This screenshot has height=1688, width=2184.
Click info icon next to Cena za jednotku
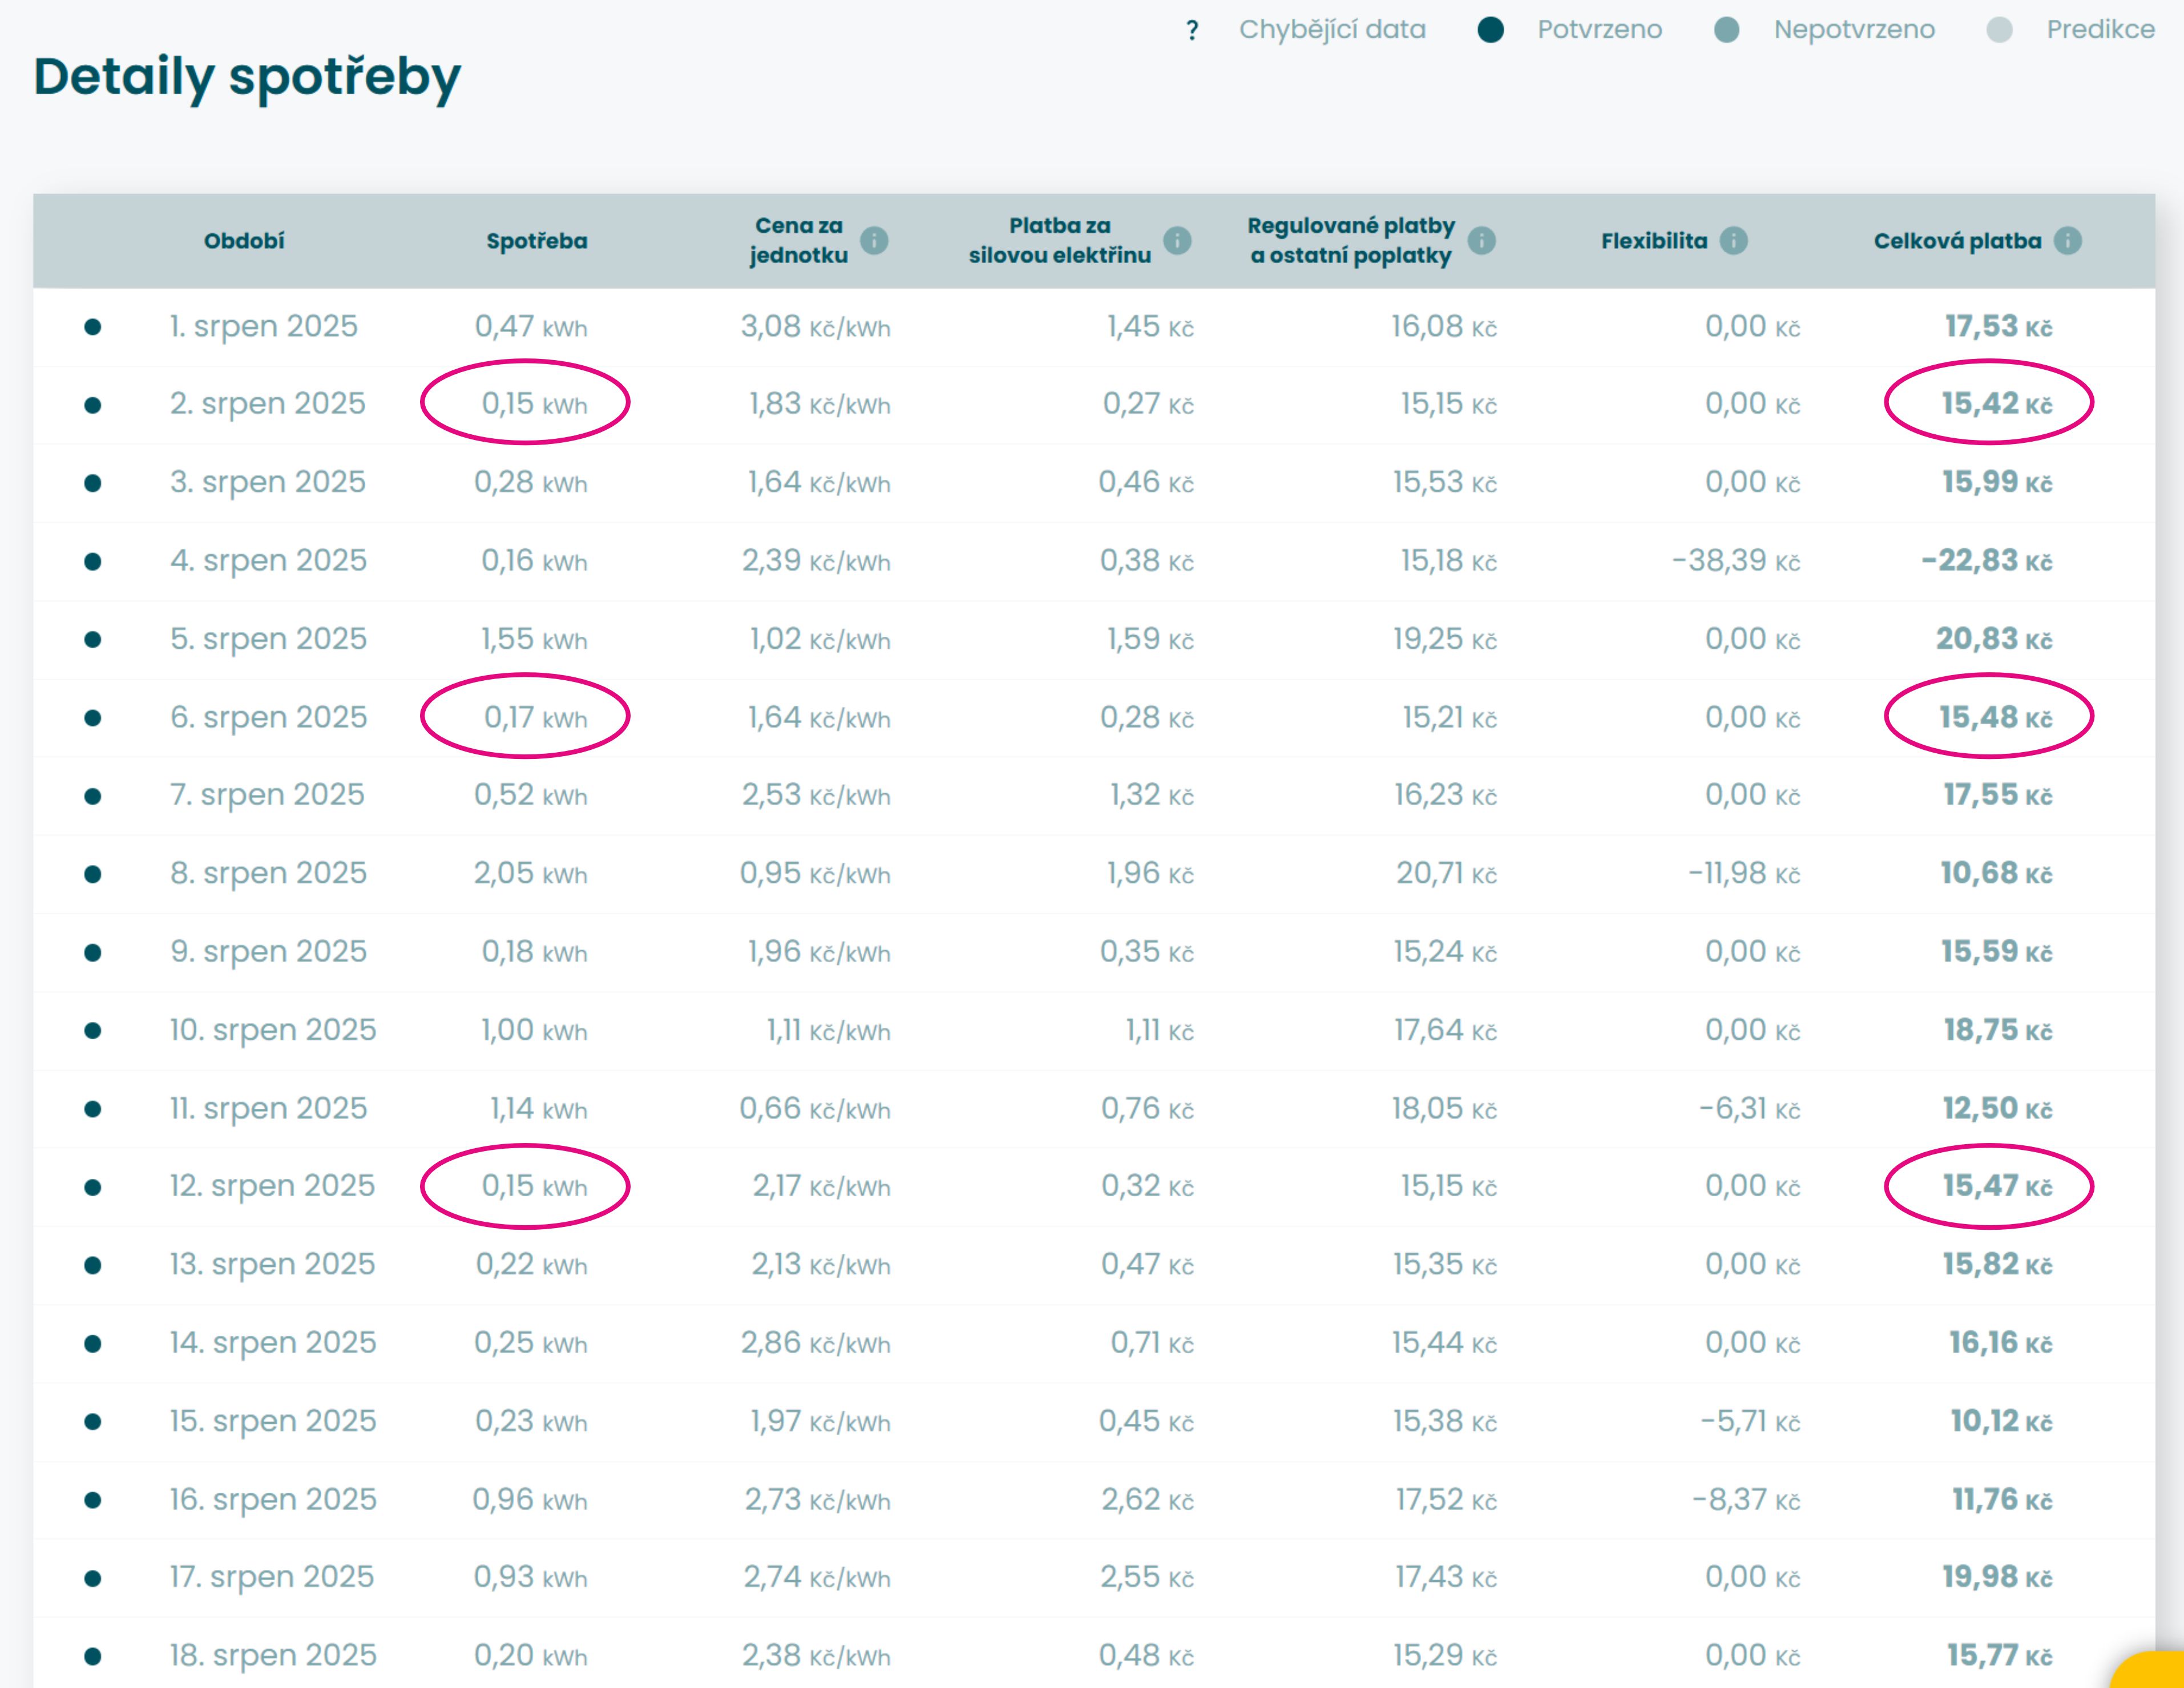click(874, 241)
